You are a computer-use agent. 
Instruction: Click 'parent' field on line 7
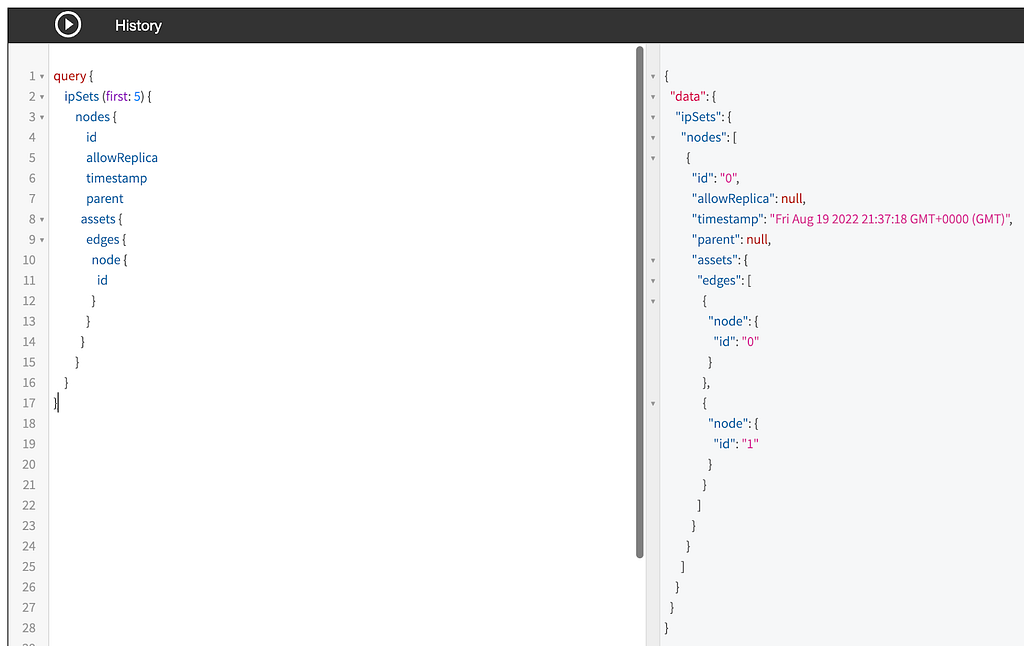pos(104,199)
